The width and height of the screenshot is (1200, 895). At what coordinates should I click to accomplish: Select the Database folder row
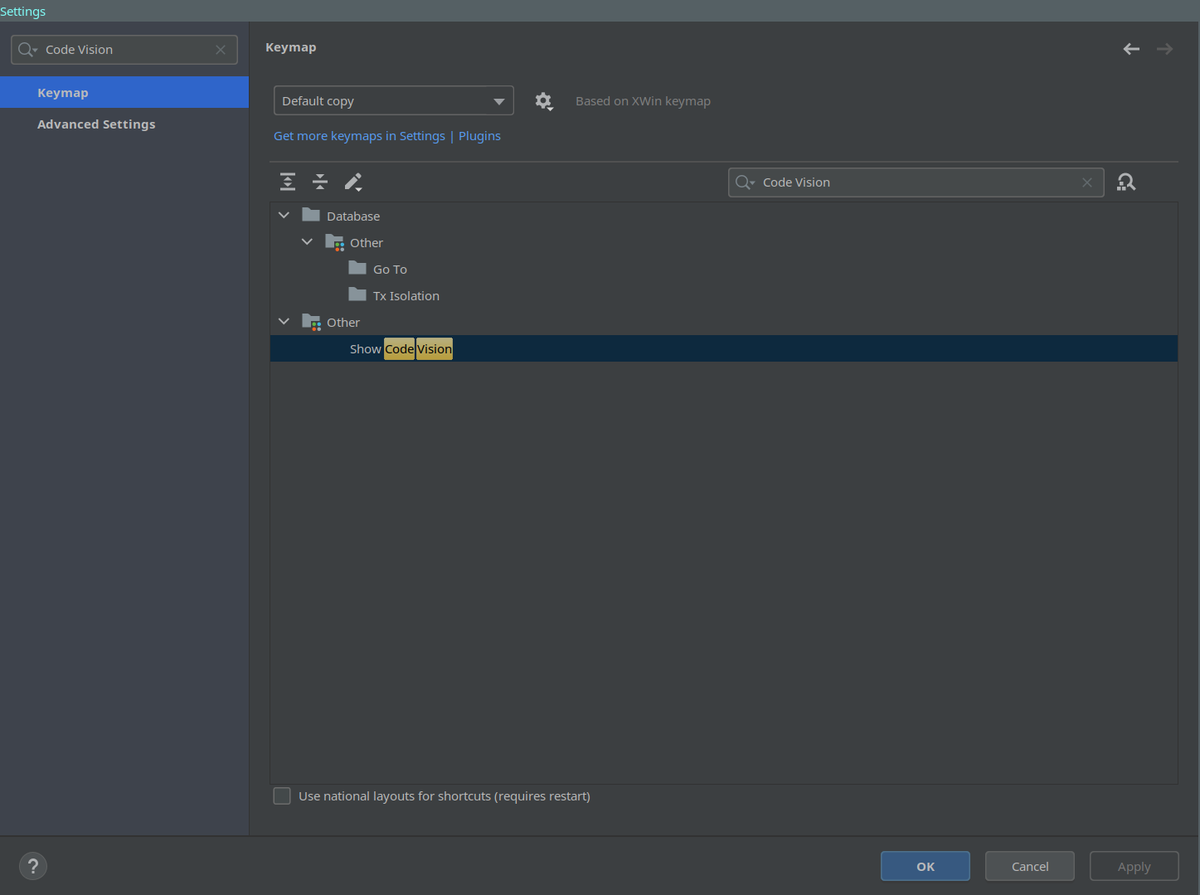point(724,215)
